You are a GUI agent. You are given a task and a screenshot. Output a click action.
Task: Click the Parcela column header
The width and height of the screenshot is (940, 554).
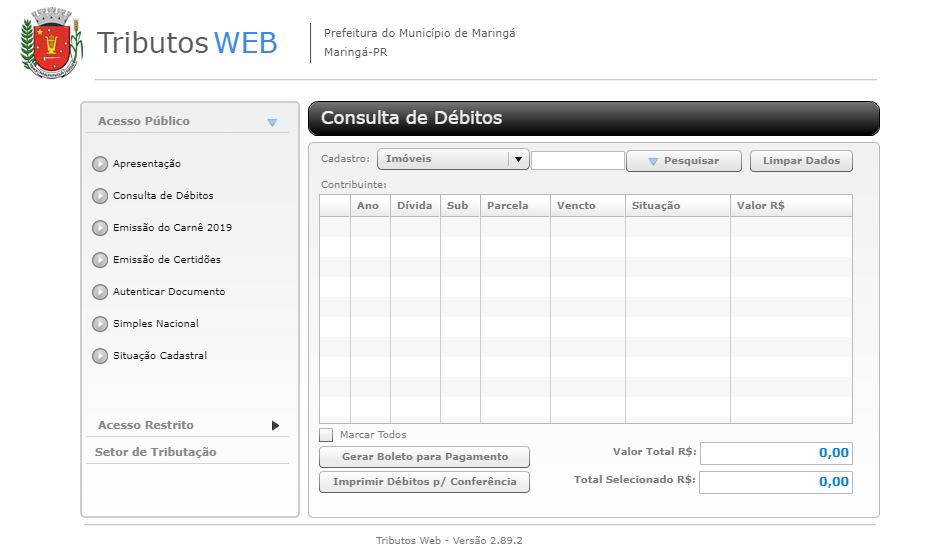point(516,206)
